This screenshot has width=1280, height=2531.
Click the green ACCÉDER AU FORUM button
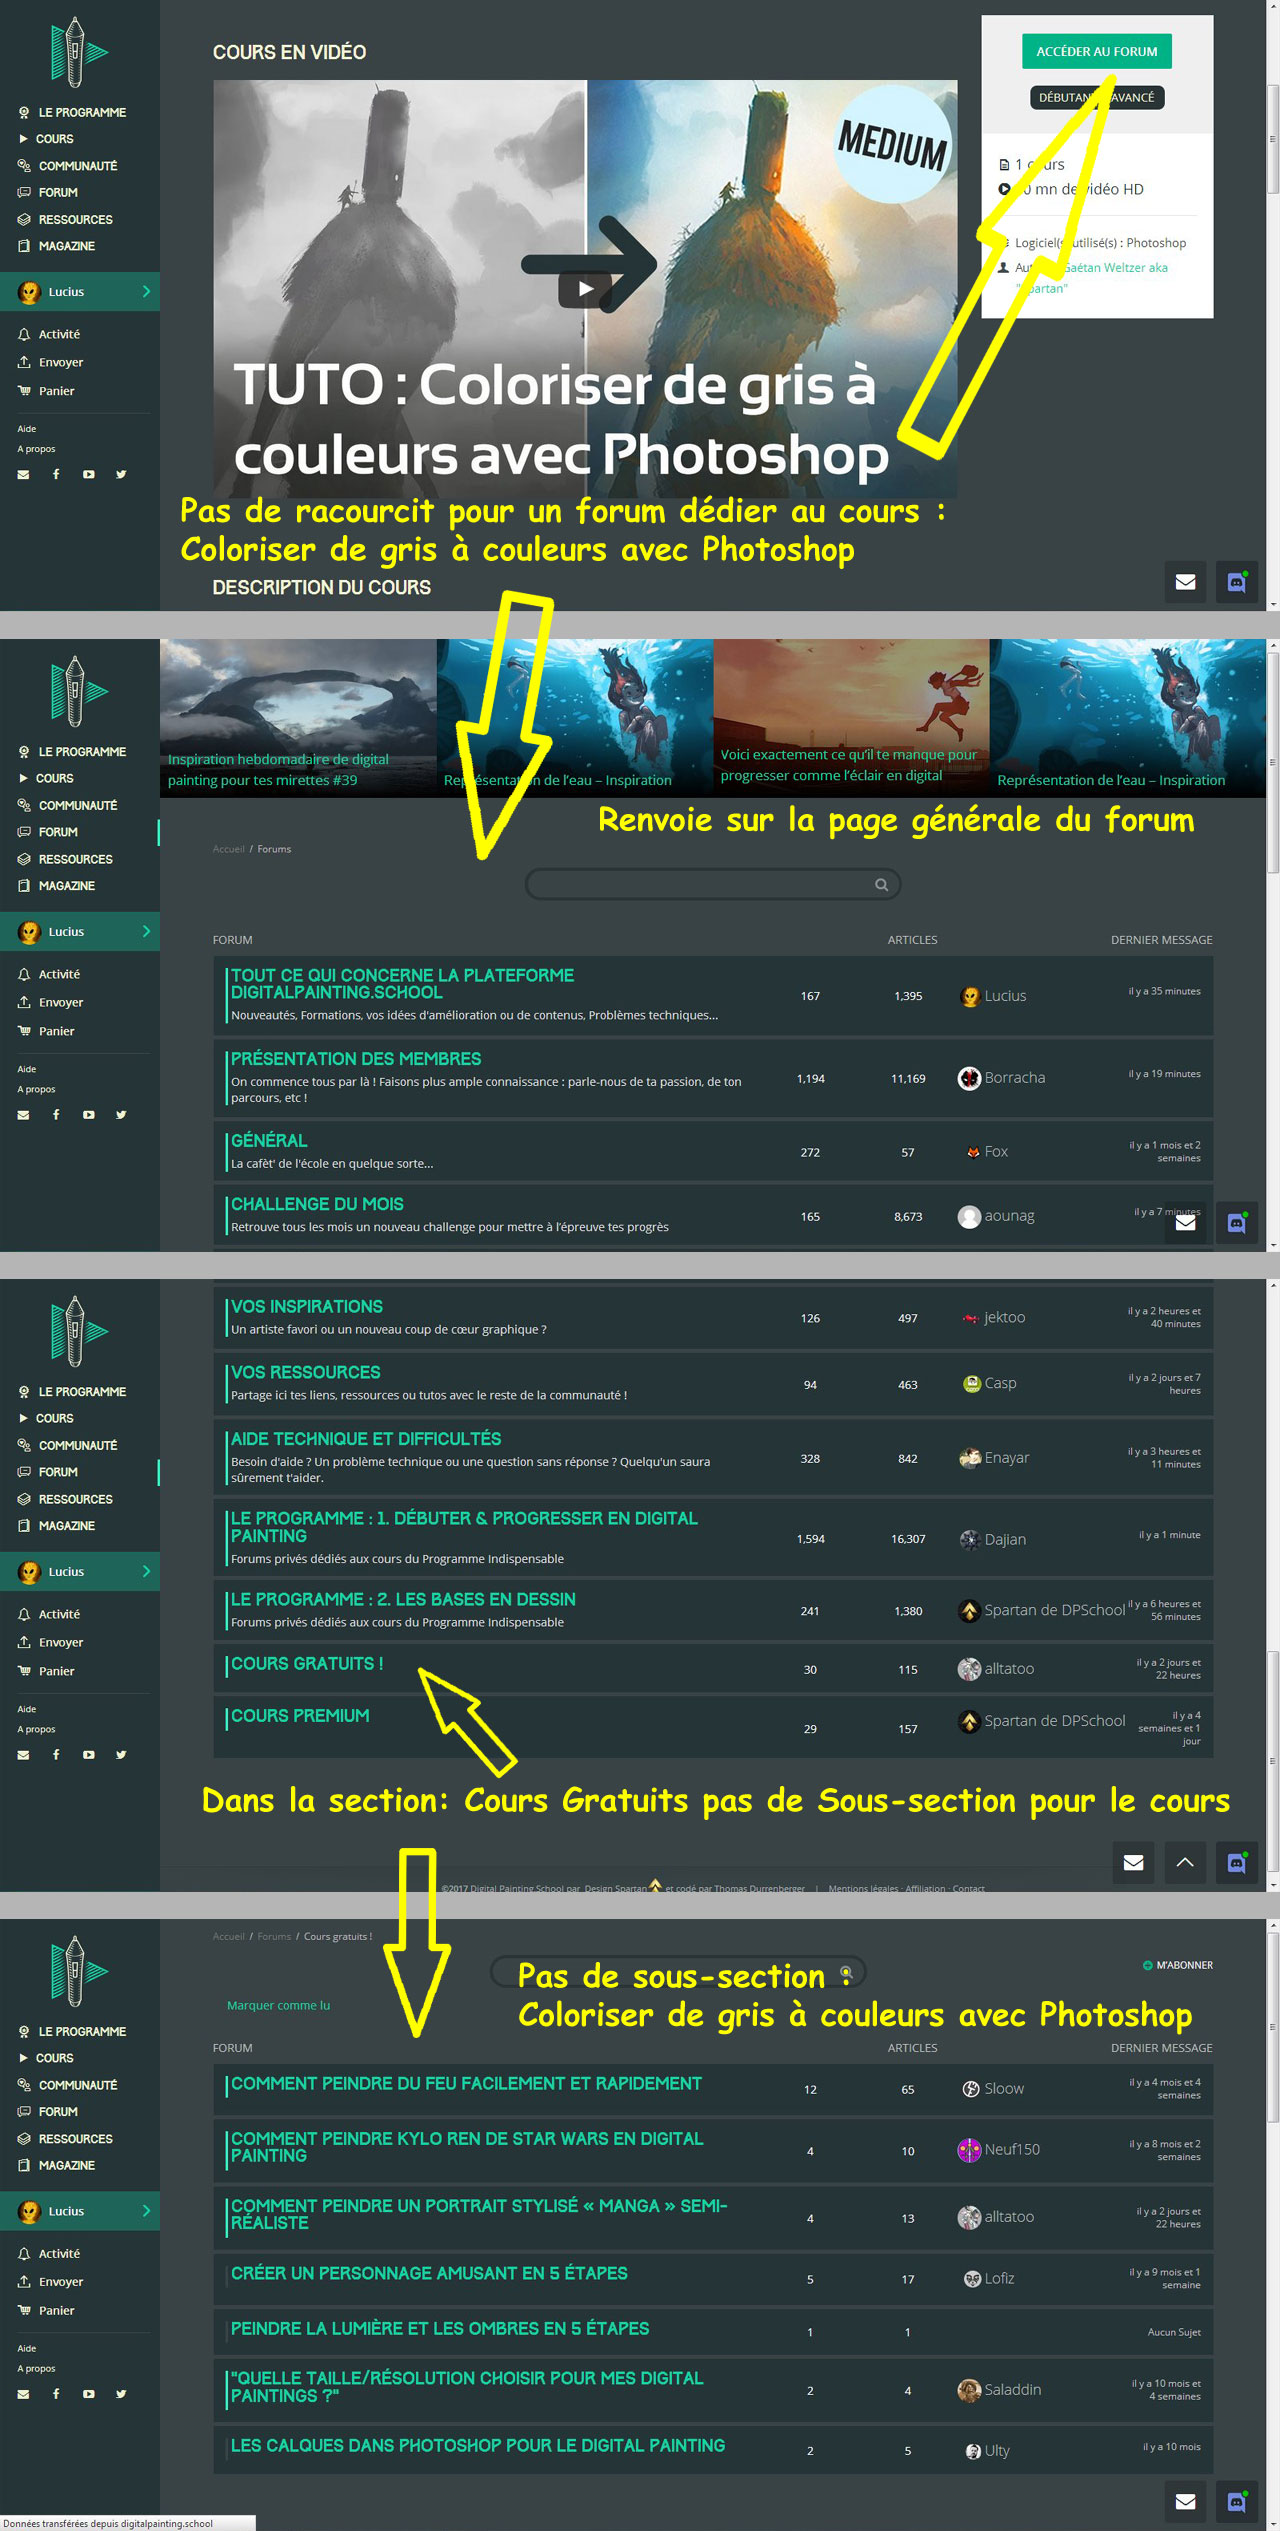click(x=1096, y=51)
